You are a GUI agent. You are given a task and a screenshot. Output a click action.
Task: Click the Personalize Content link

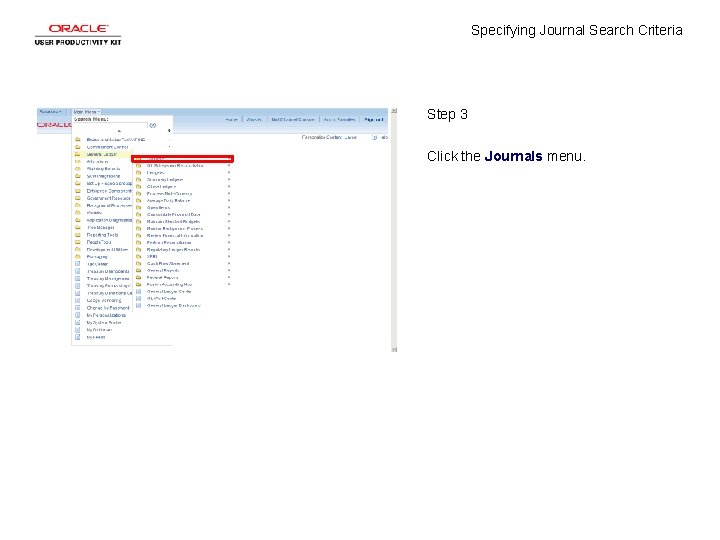click(x=321, y=137)
